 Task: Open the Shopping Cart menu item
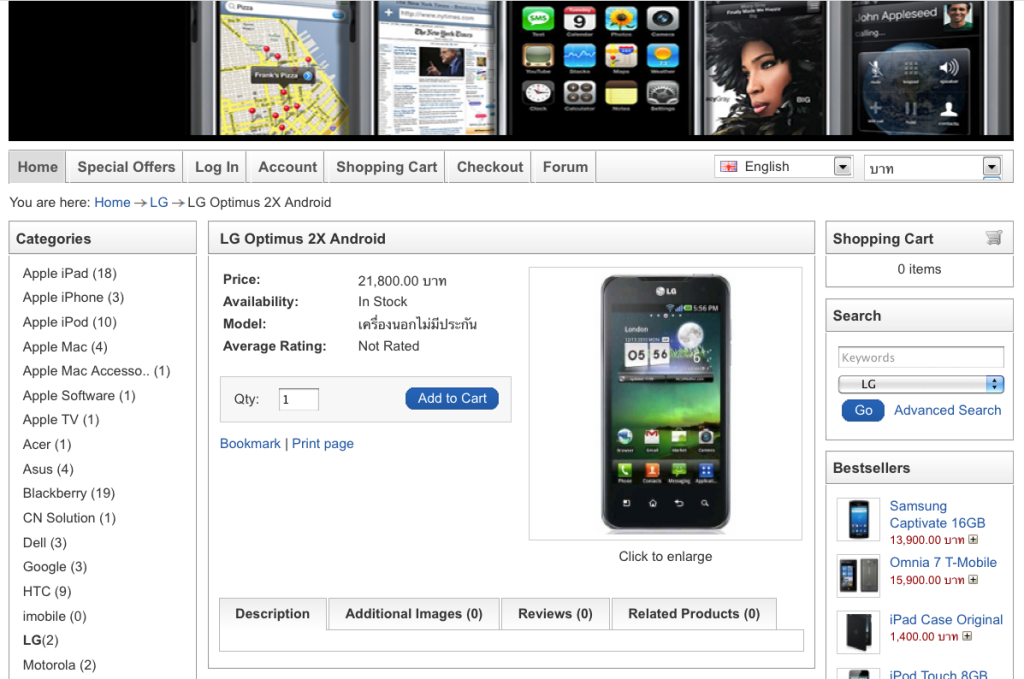tap(387, 167)
